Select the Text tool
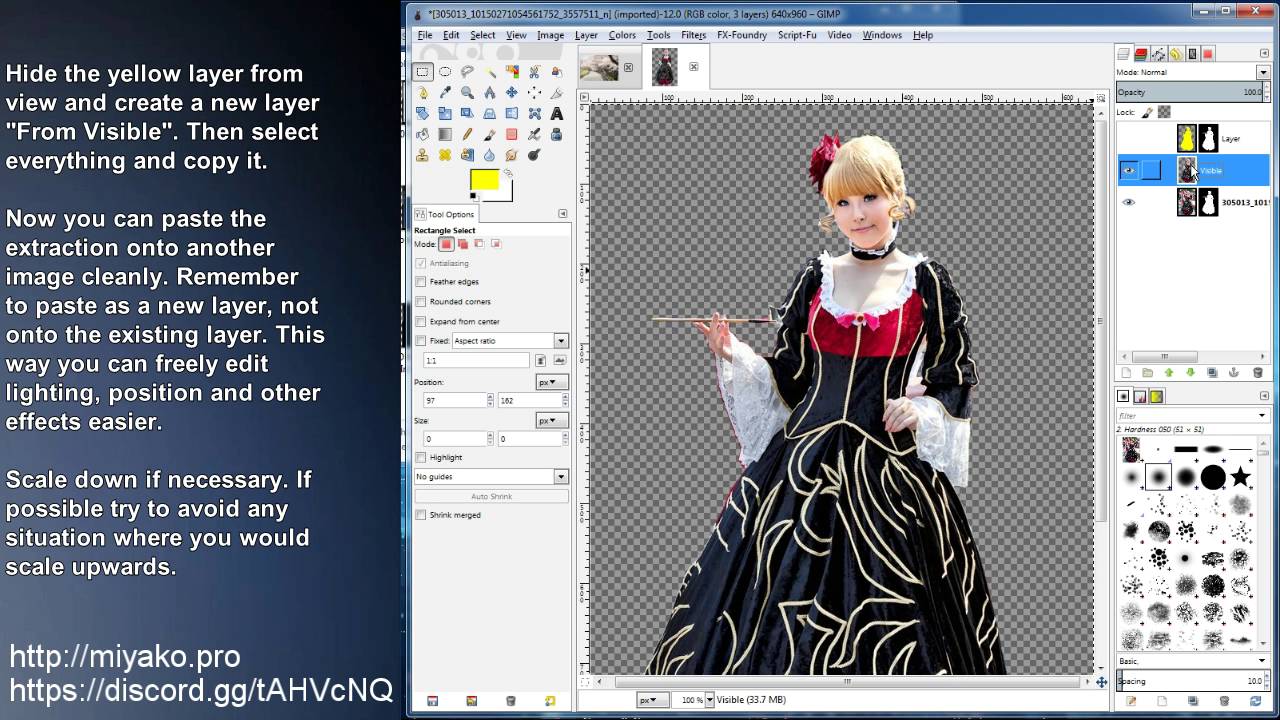 point(556,113)
